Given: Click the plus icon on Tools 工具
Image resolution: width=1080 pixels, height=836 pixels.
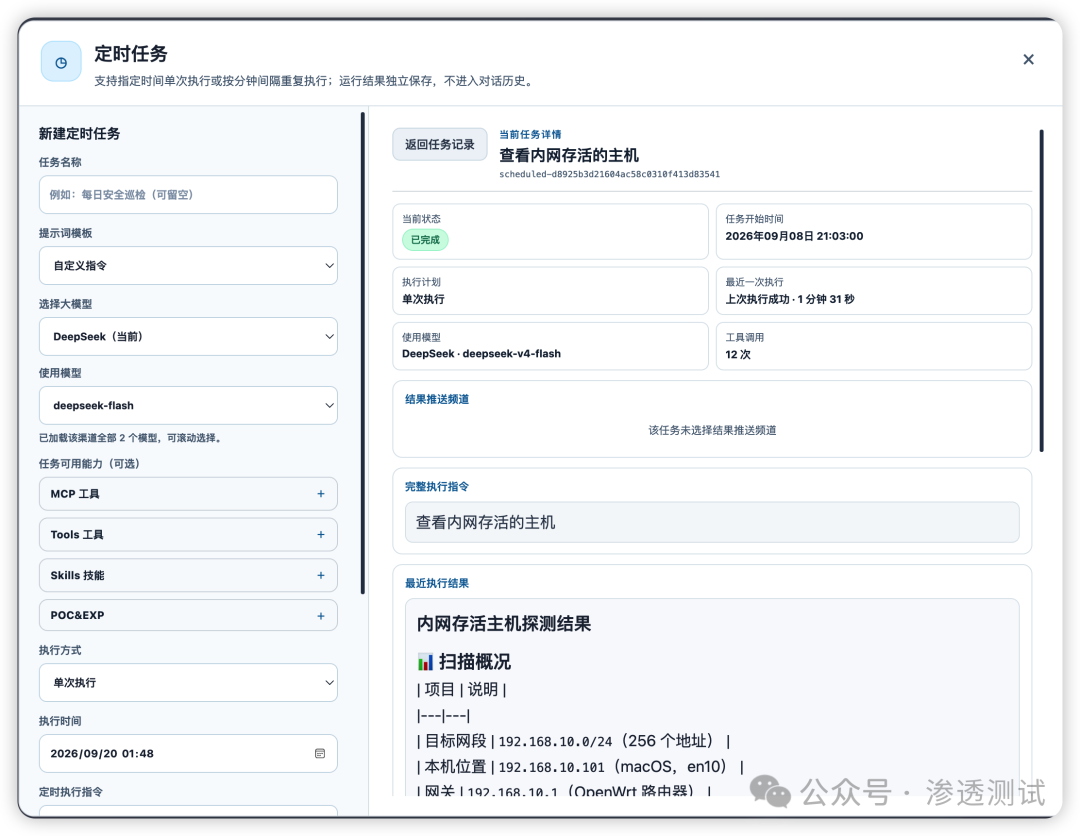Looking at the screenshot, I should click(320, 534).
